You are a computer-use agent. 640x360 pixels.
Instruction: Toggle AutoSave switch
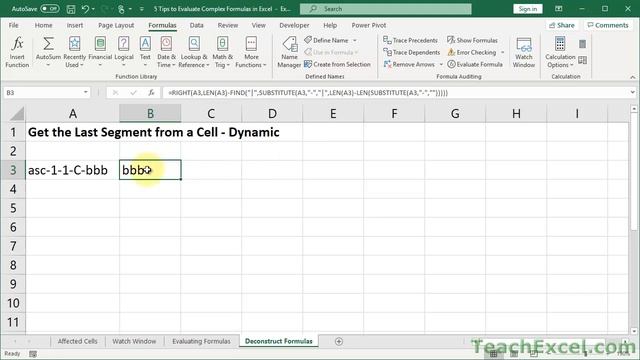pos(50,9)
